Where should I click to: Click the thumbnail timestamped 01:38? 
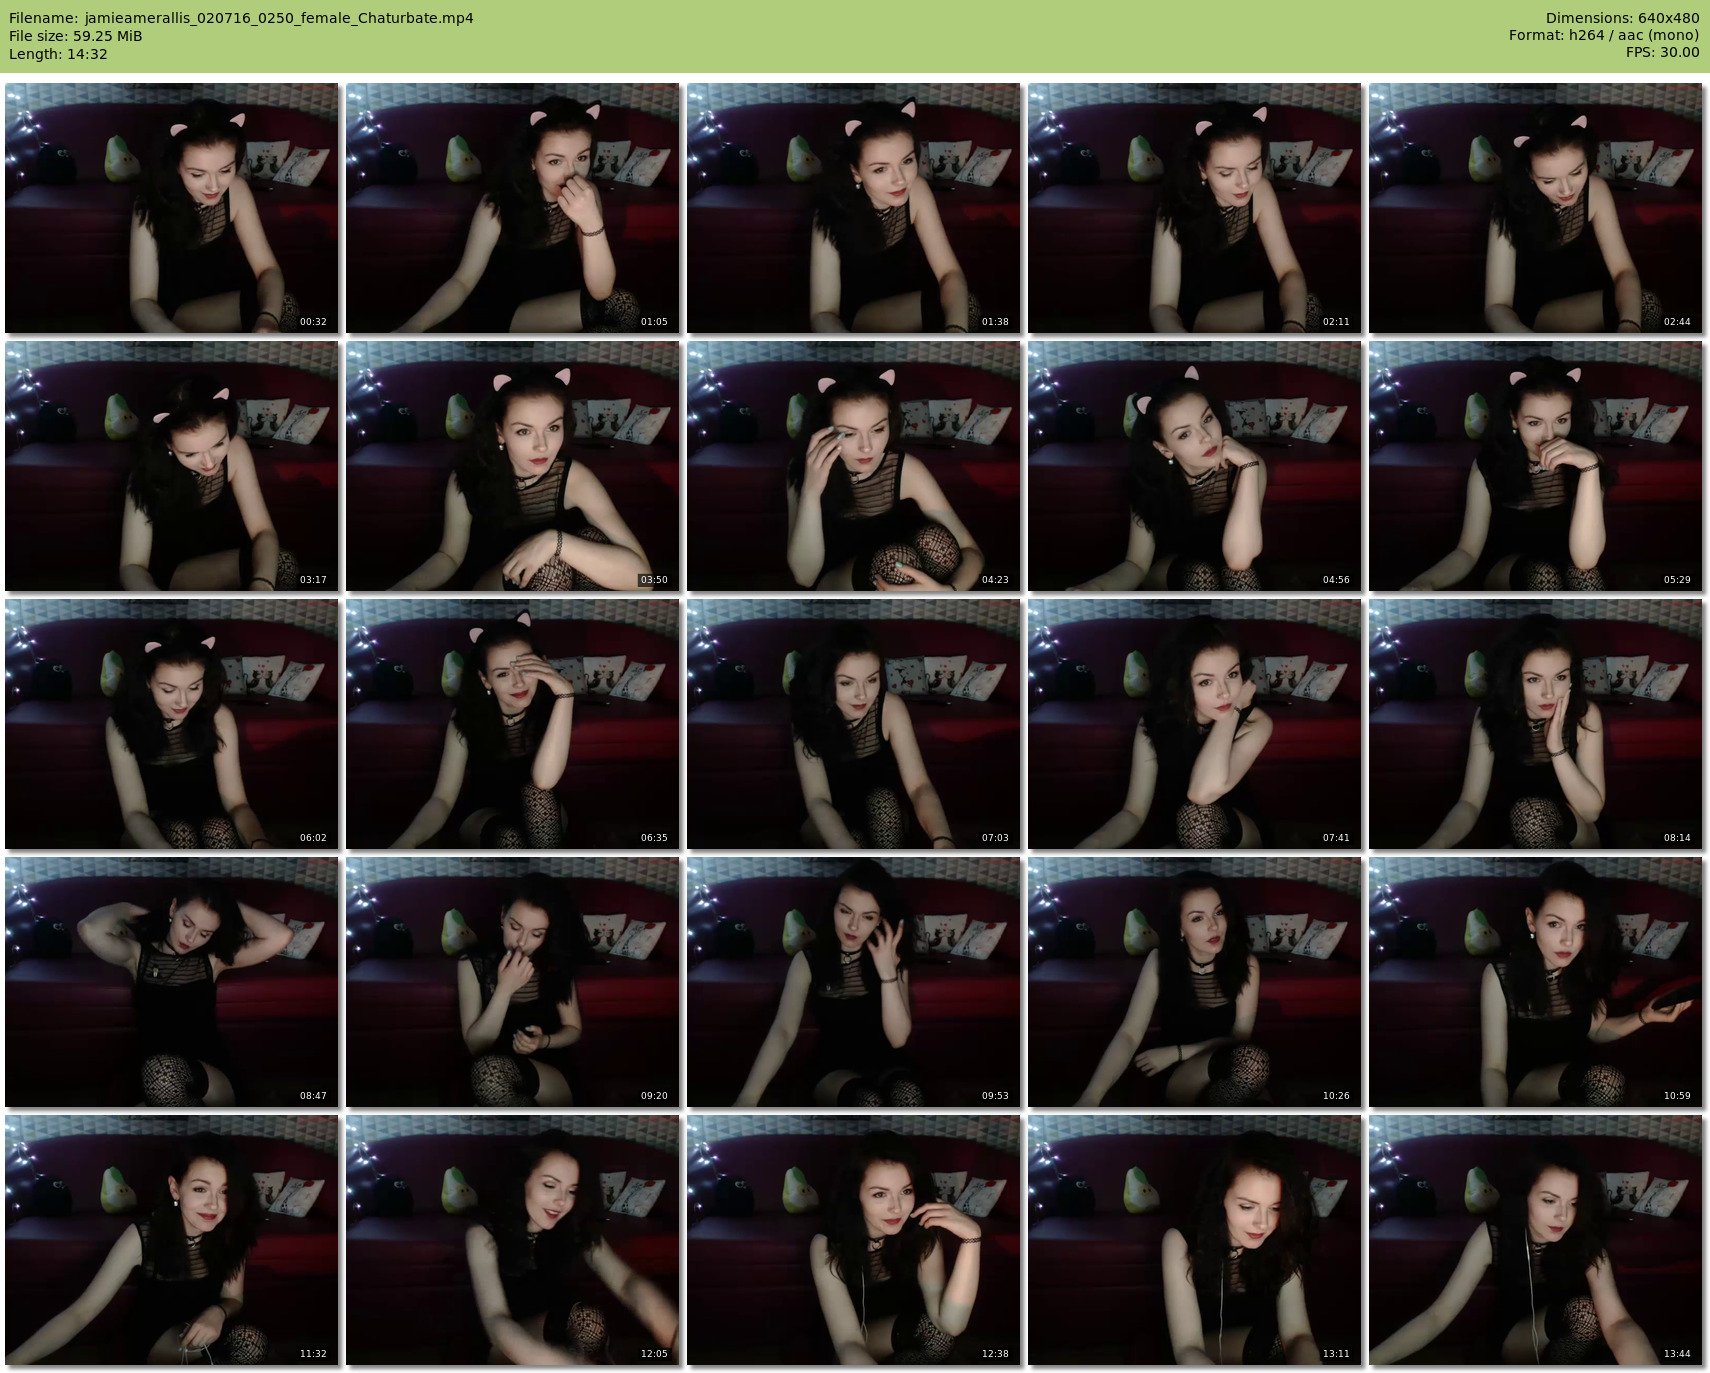click(x=854, y=208)
